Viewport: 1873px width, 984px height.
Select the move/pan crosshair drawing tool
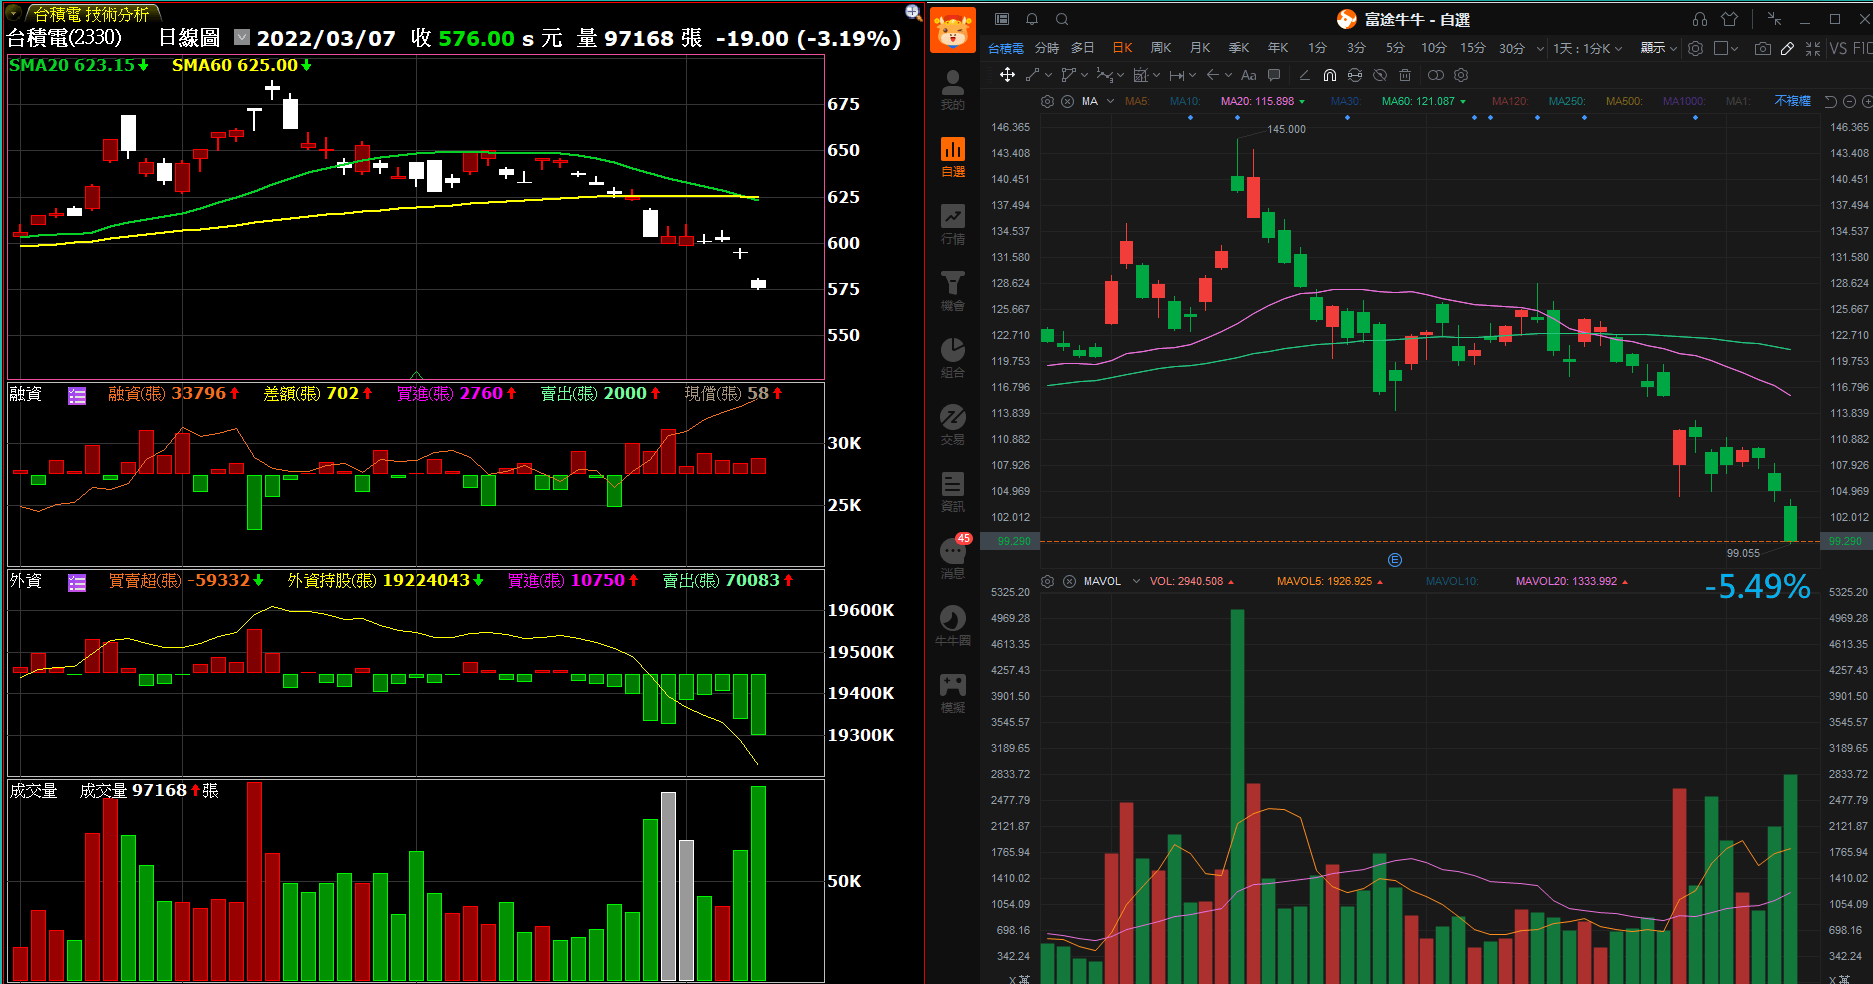tap(1007, 75)
